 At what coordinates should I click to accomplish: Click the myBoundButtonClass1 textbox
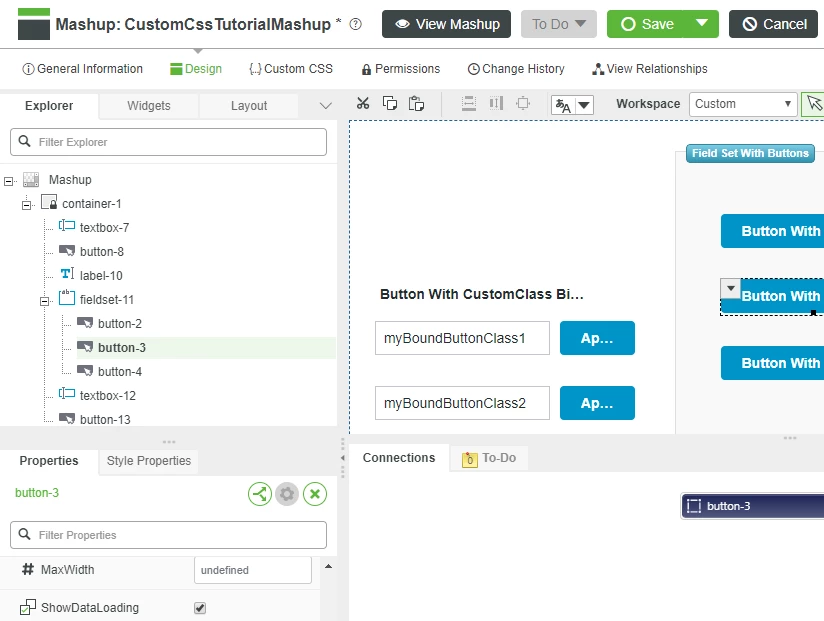coord(462,338)
